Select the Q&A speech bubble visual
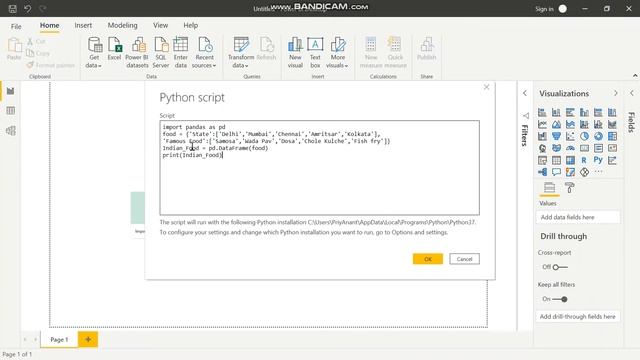 point(556,172)
